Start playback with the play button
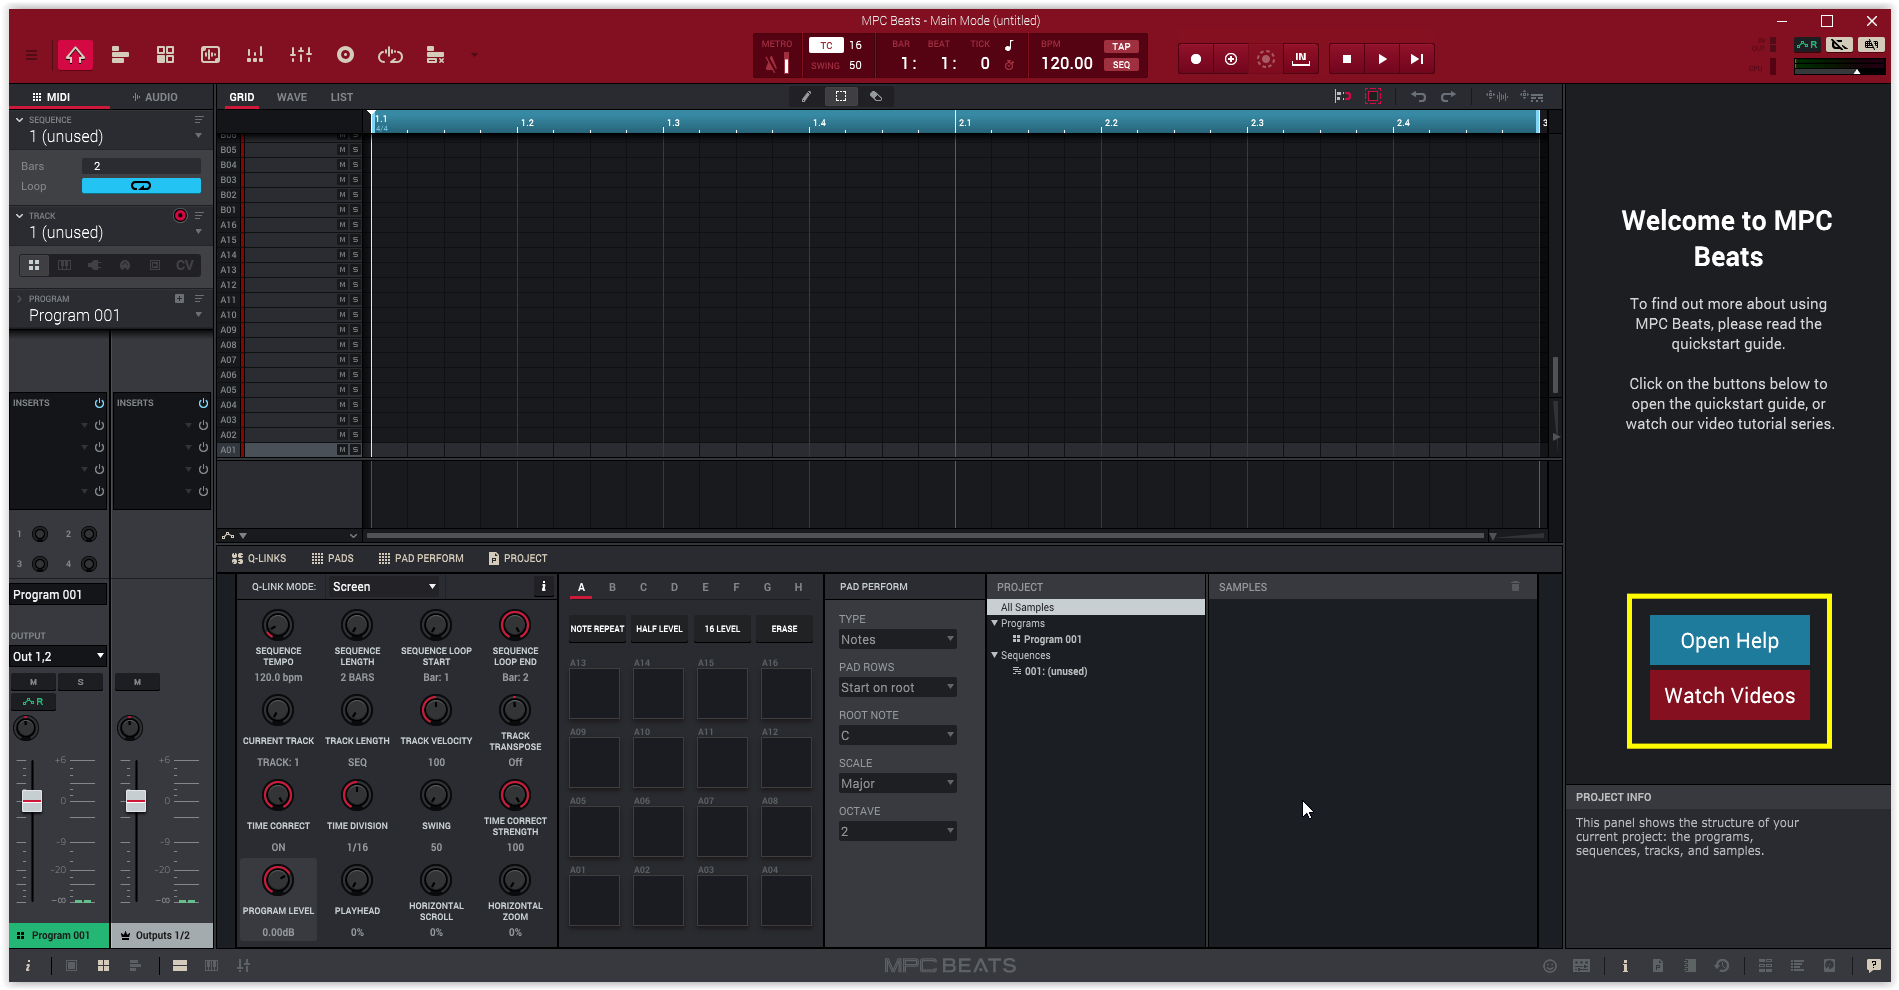 (x=1382, y=59)
